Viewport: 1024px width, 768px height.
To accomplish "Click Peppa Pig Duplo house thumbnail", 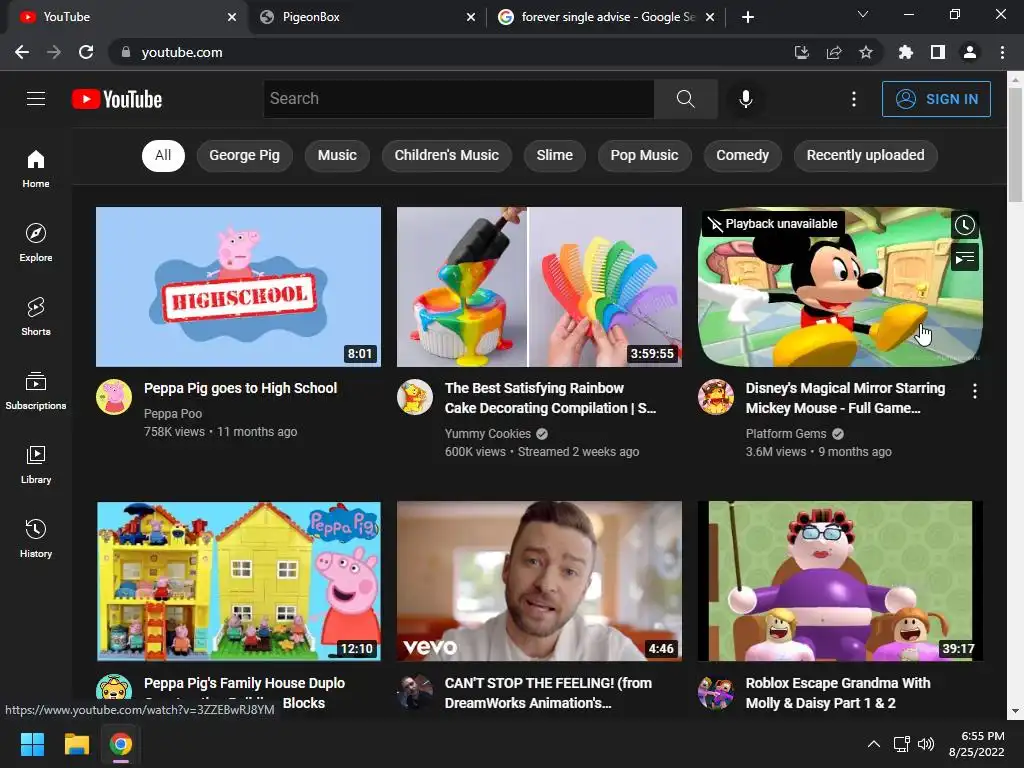I will (238, 581).
